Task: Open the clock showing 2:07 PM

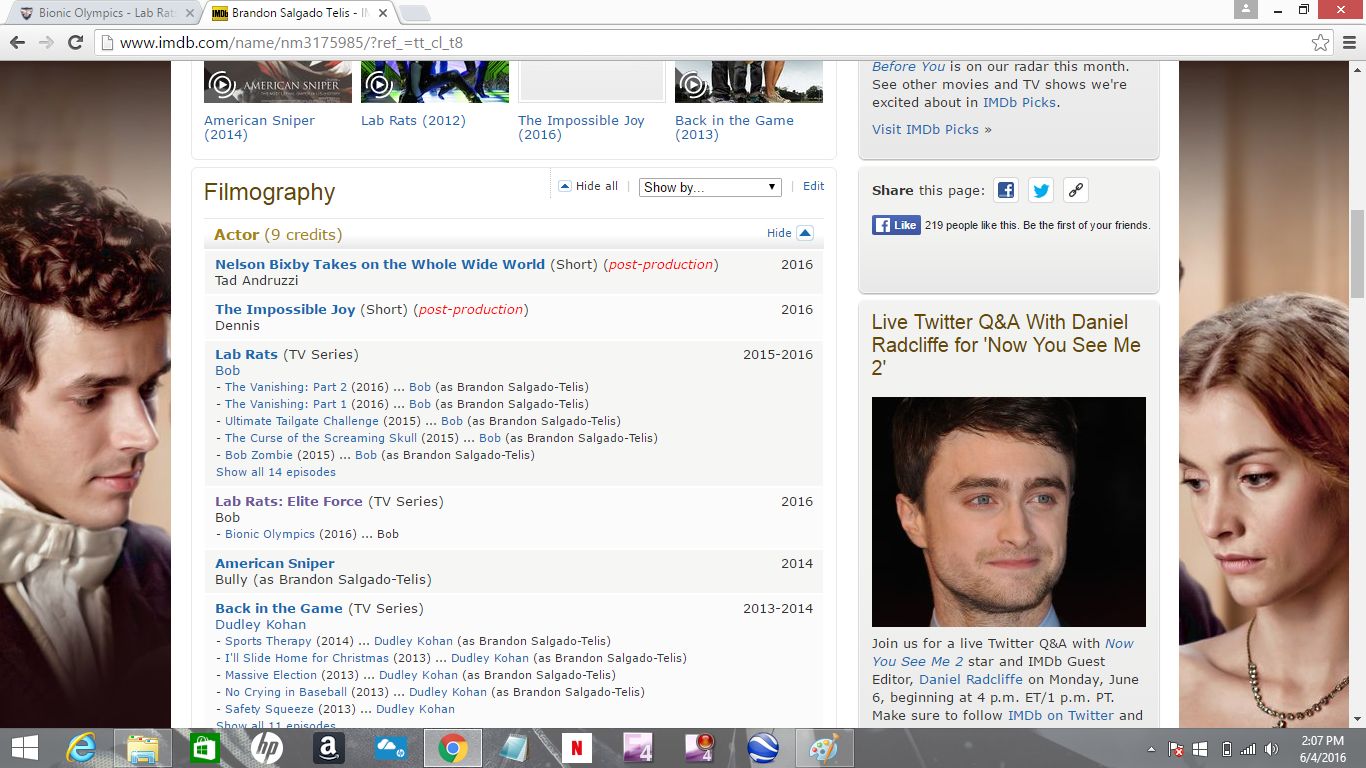Action: click(1322, 748)
